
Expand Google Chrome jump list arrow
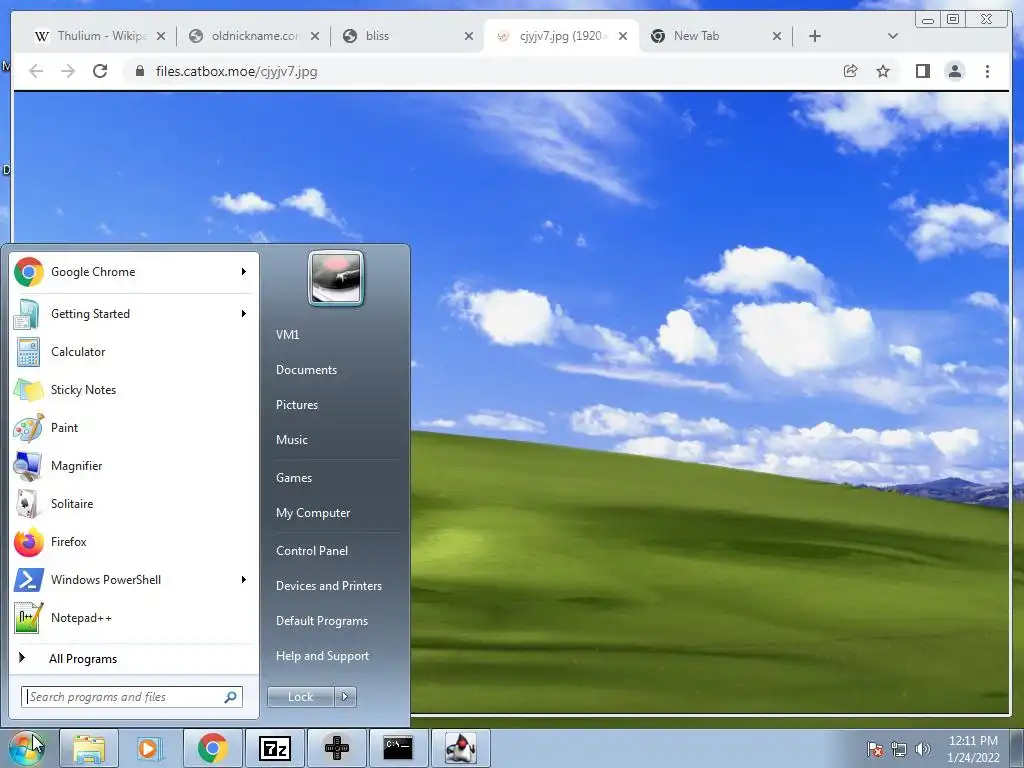(x=244, y=272)
